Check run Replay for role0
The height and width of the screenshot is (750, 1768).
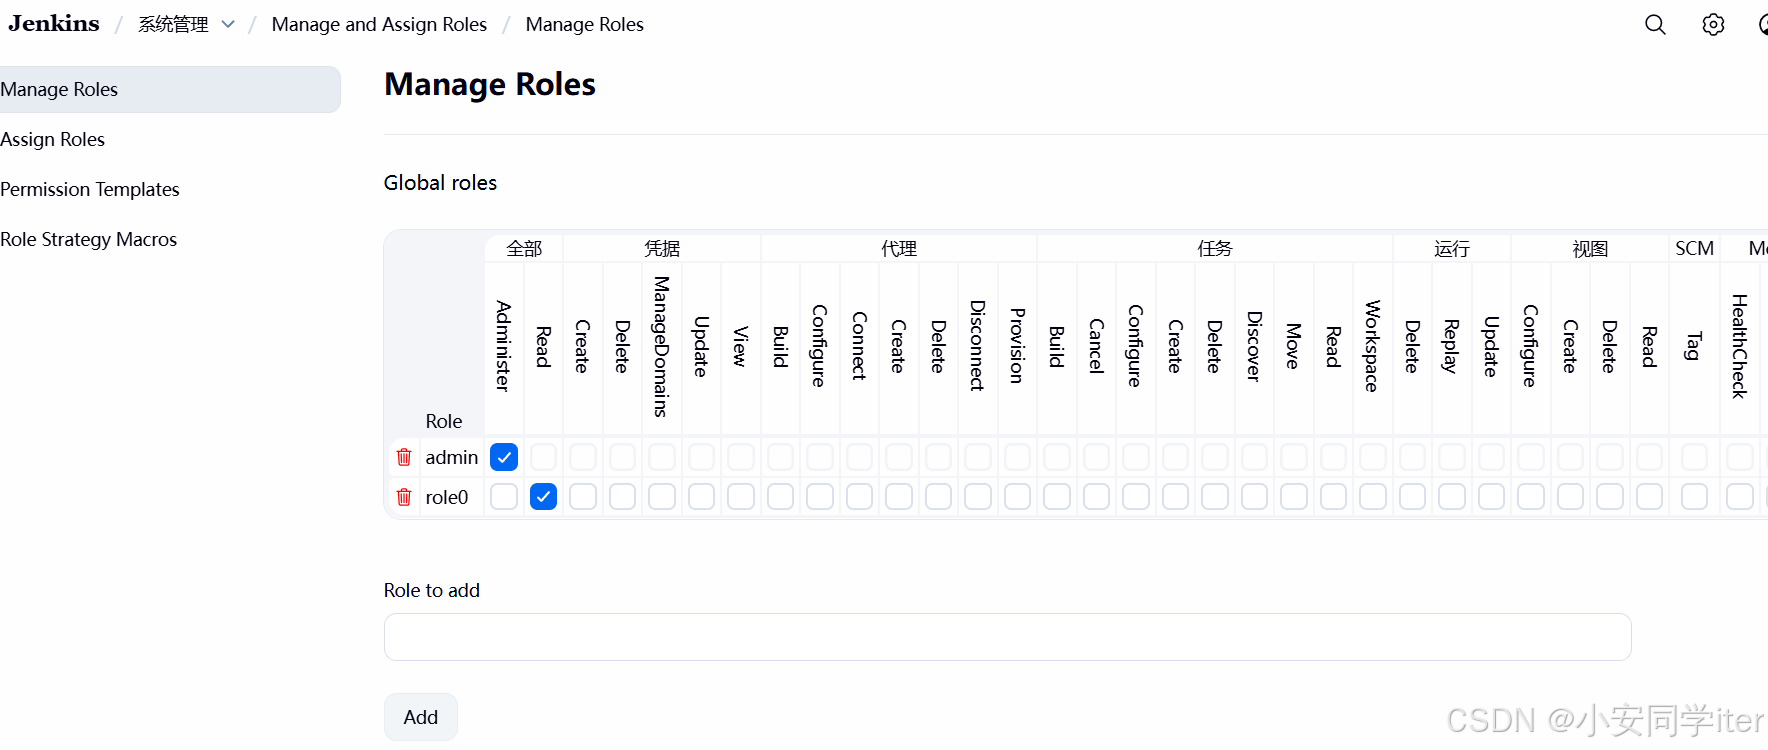click(x=1452, y=497)
